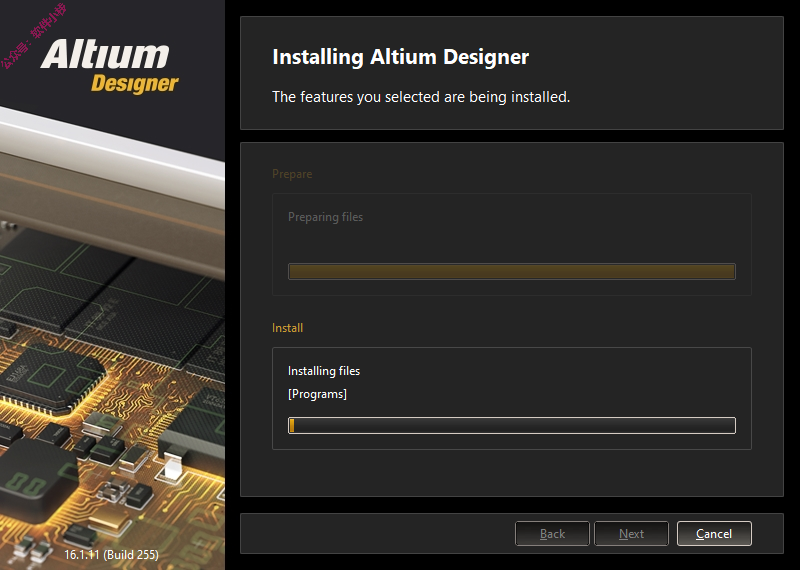Click the '[Programs]' status text
The height and width of the screenshot is (570, 800).
coord(317,394)
